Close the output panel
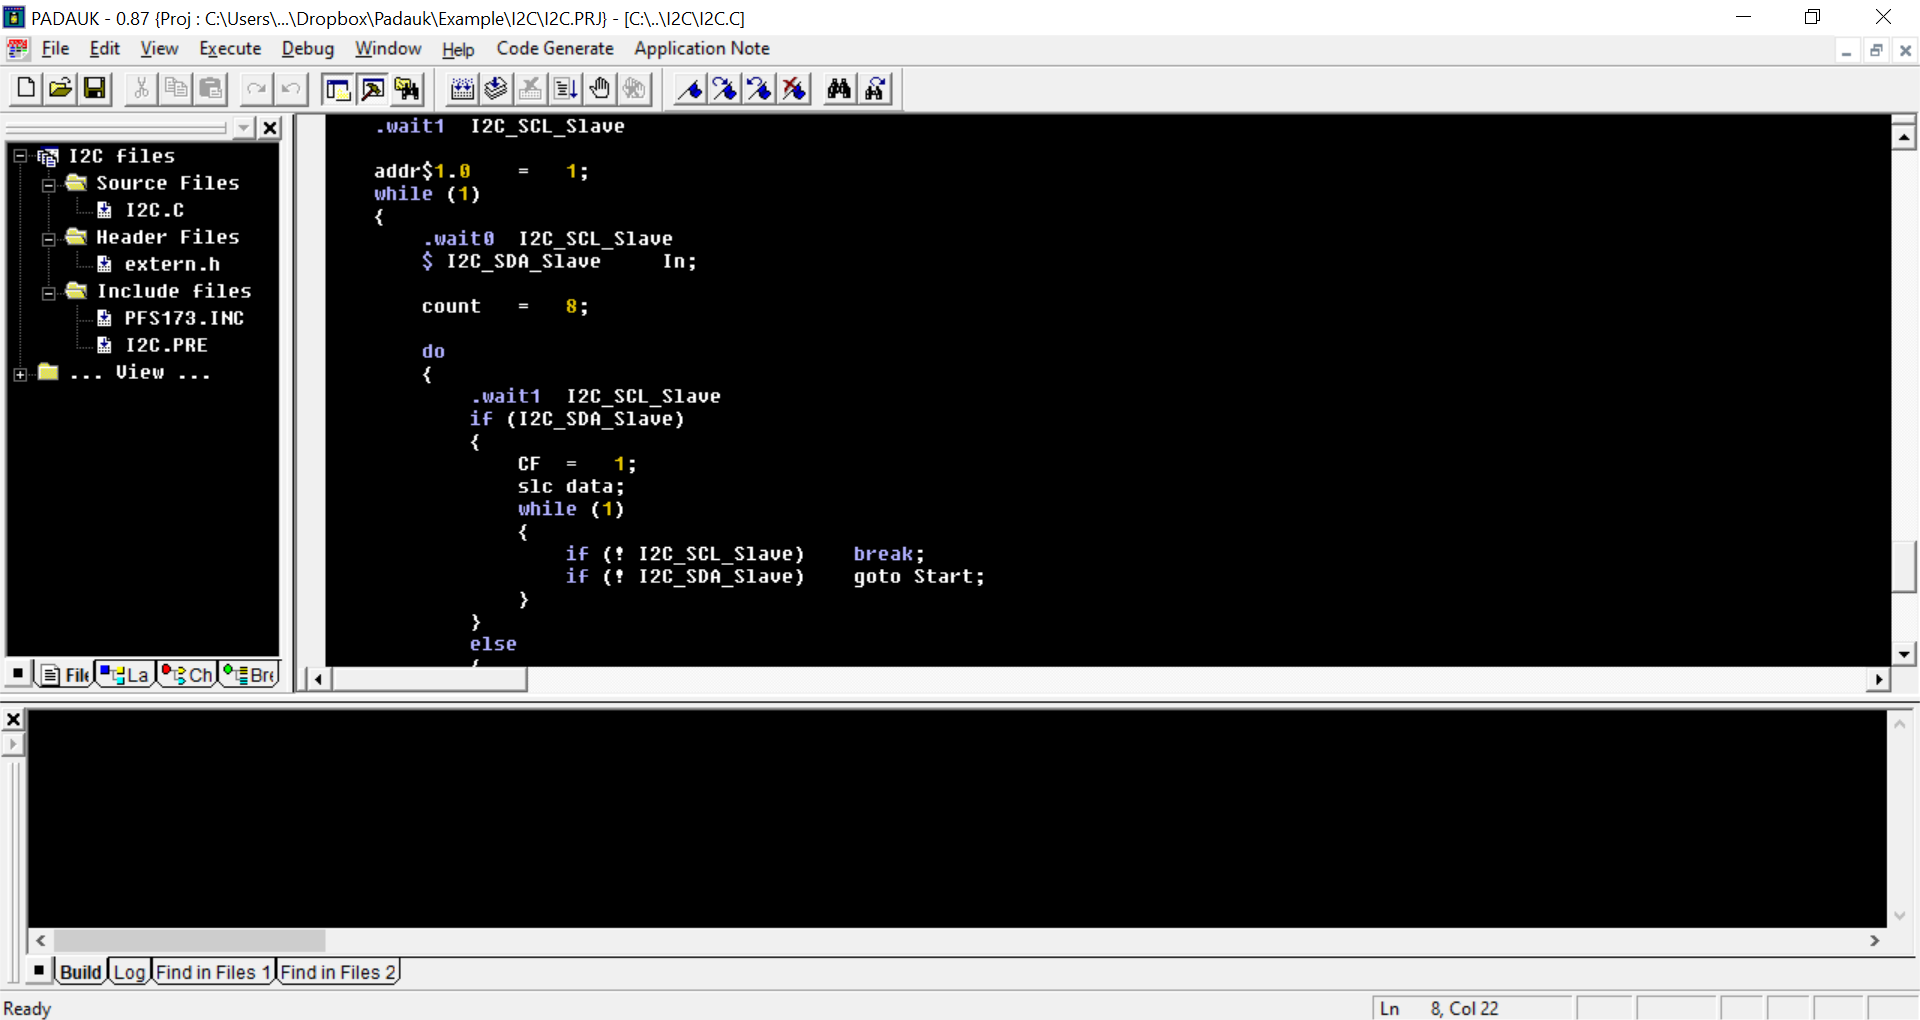This screenshot has width=1920, height=1020. click(13, 719)
